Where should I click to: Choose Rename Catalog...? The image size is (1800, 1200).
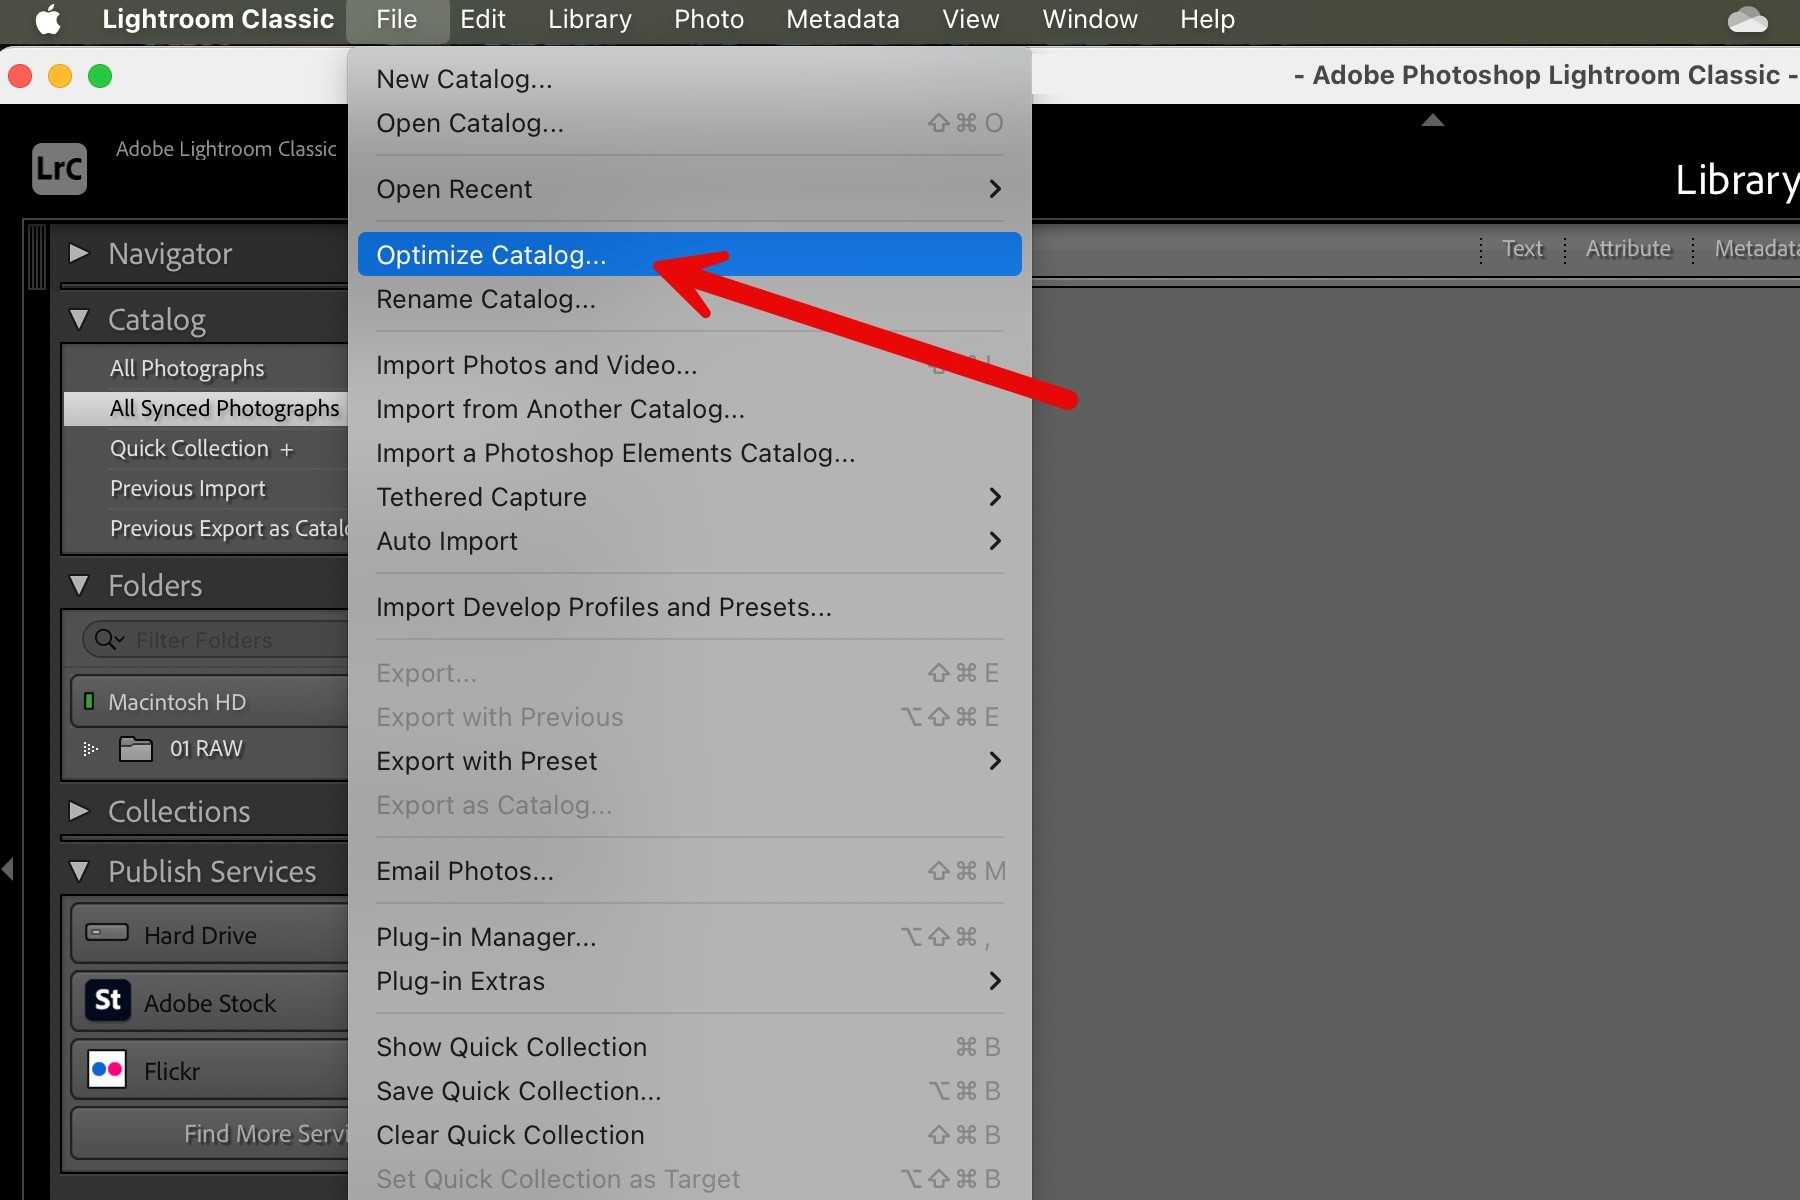click(689, 299)
